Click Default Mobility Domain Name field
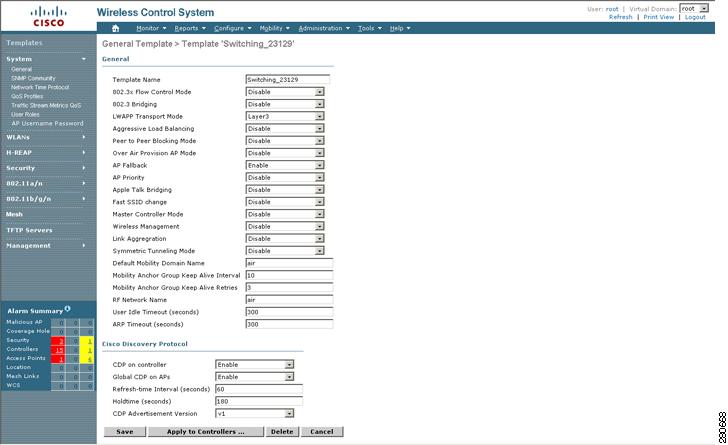The height and width of the screenshot is (445, 728). tap(289, 263)
